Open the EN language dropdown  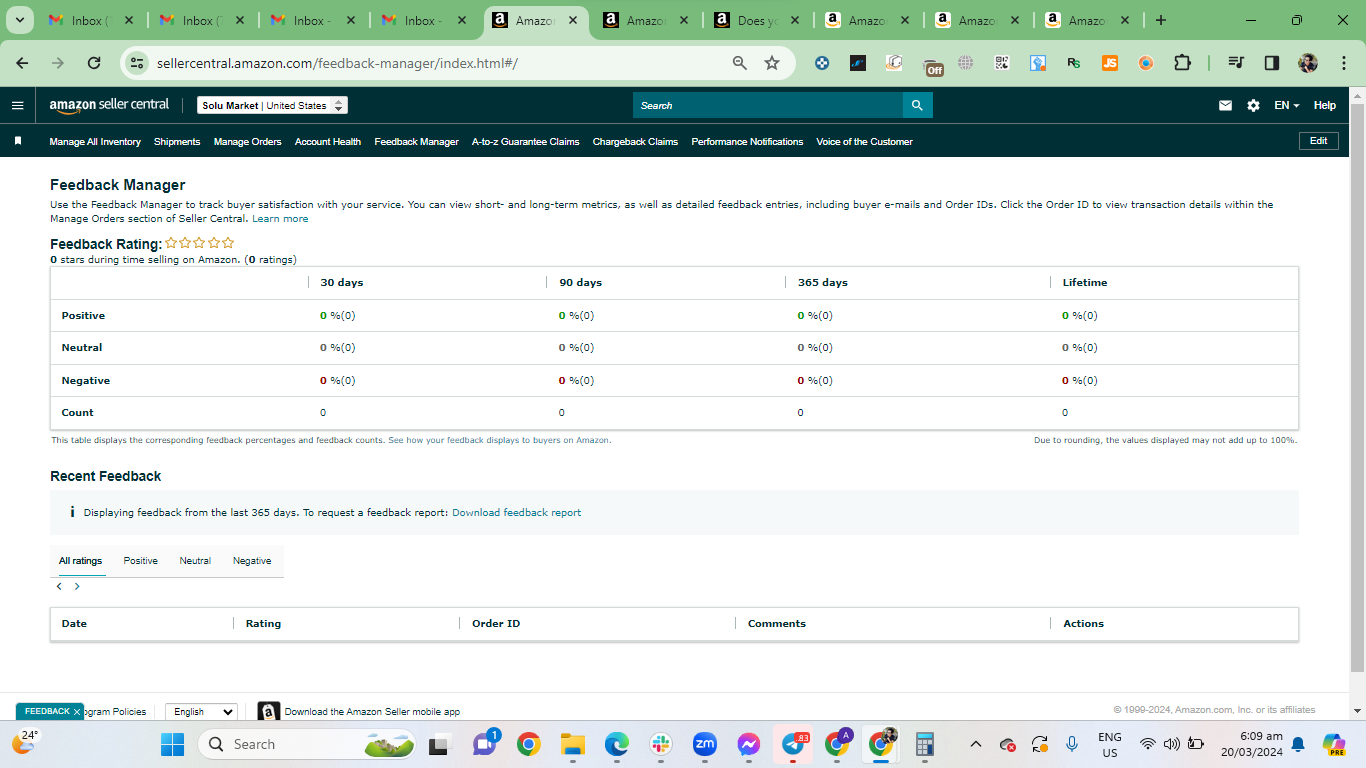[x=1286, y=105]
